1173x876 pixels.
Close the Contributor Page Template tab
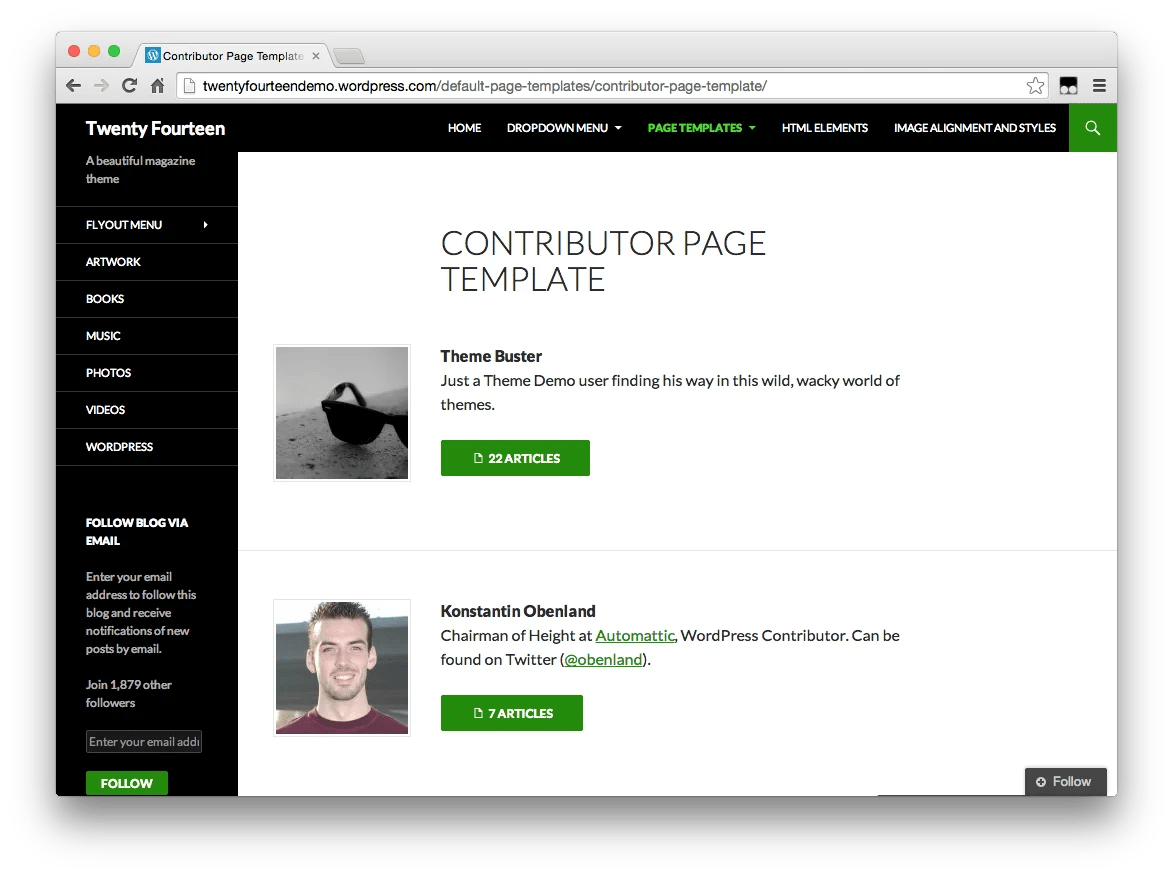coord(316,56)
